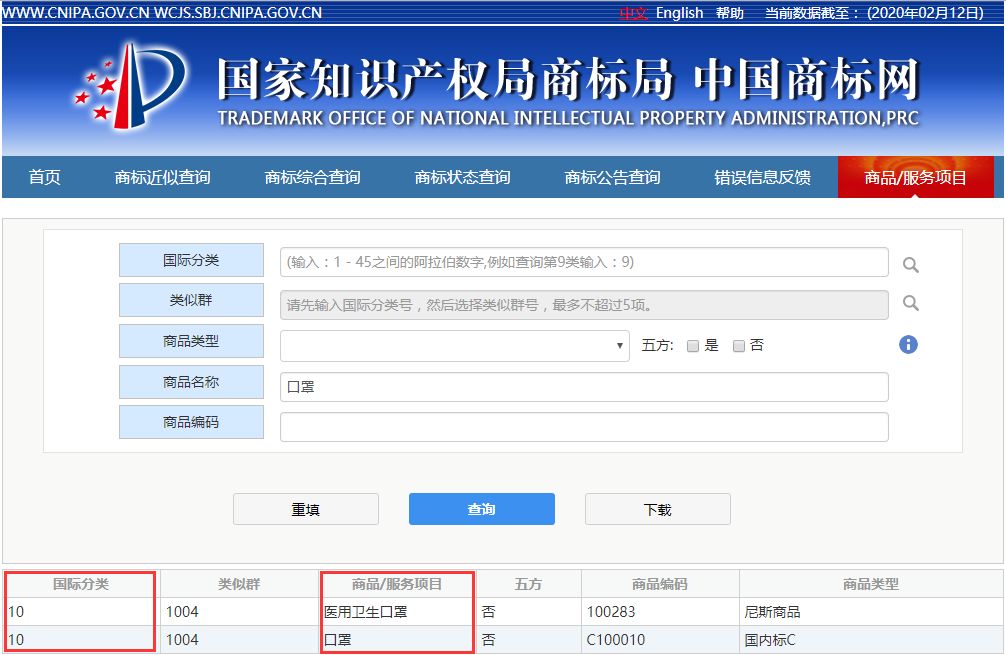
Task: Click the search magnifier beside 国际分类 field
Action: click(x=909, y=262)
